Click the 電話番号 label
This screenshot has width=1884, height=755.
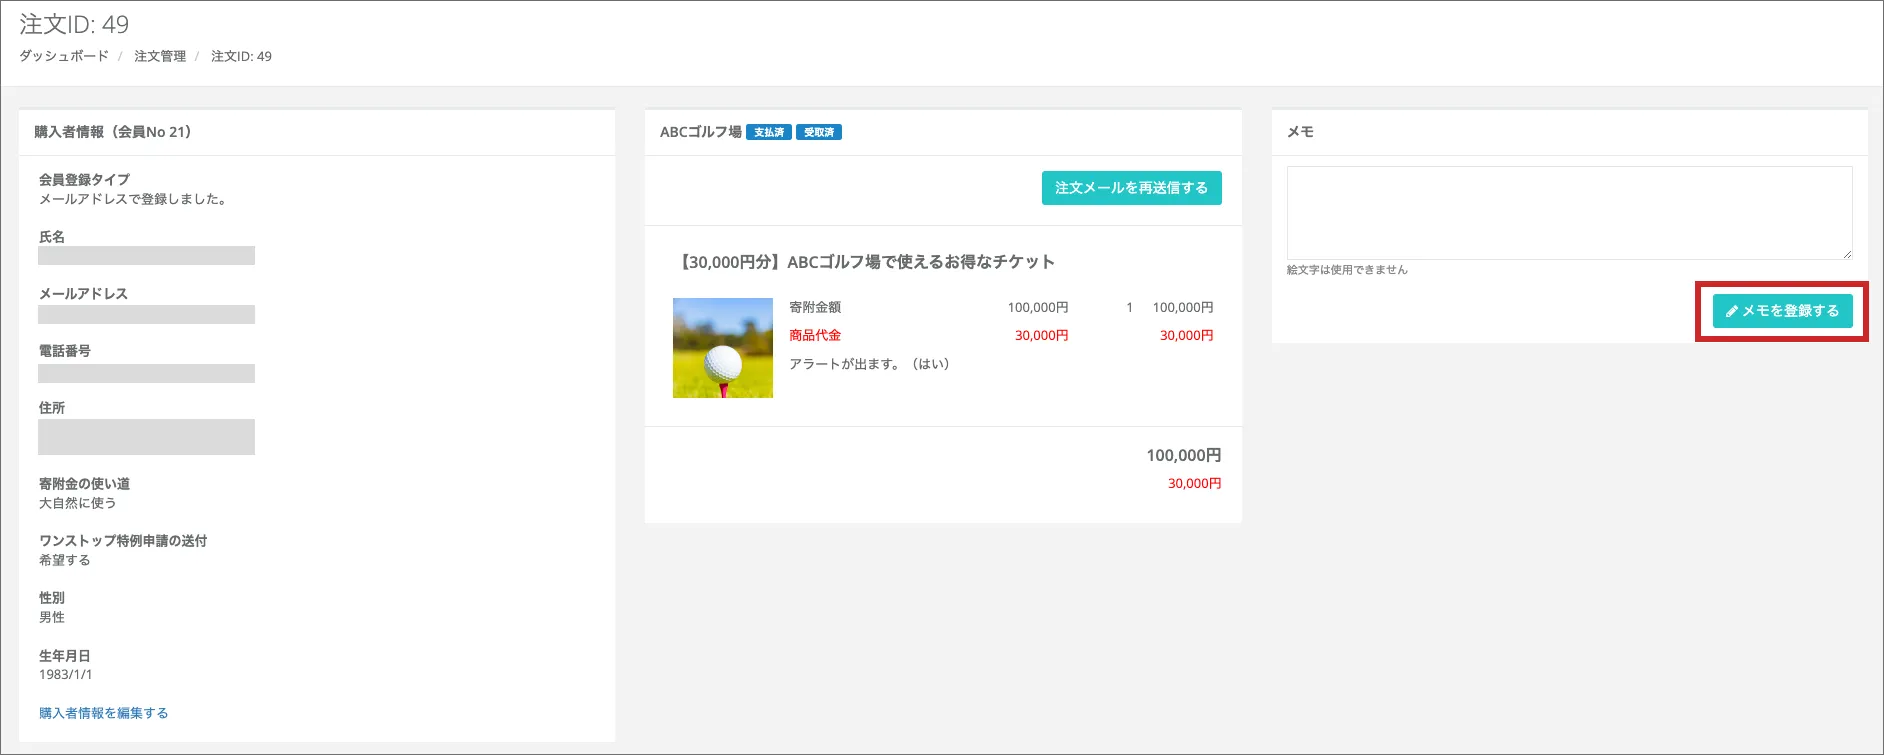pyautogui.click(x=65, y=351)
